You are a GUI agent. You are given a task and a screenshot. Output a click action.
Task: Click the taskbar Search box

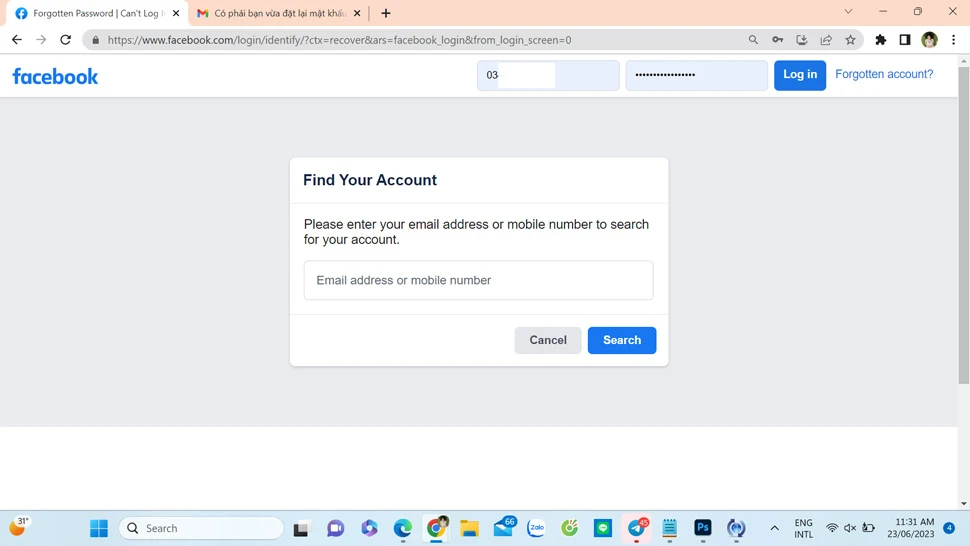[x=201, y=528]
